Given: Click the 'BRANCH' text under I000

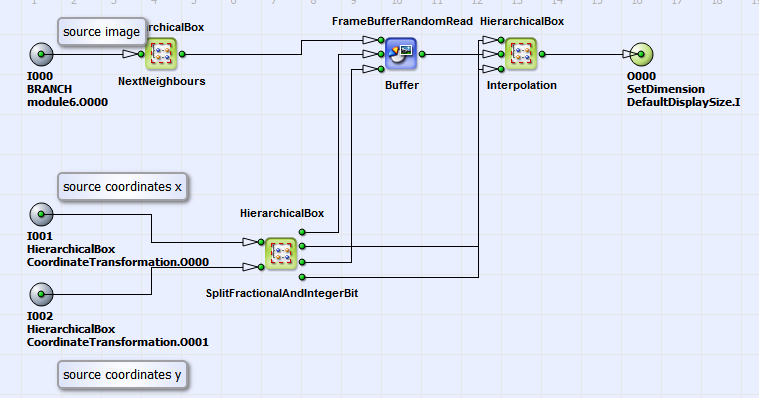Looking at the screenshot, I should point(49,89).
